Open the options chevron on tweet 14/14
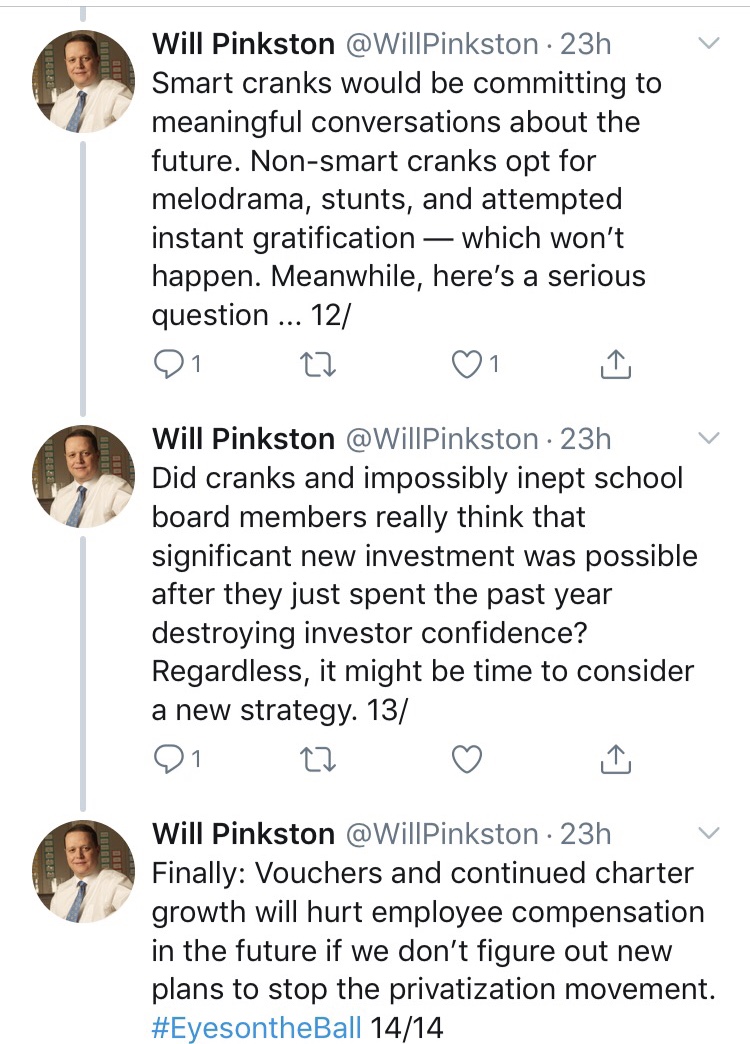This screenshot has width=750, height=1044. tap(709, 833)
